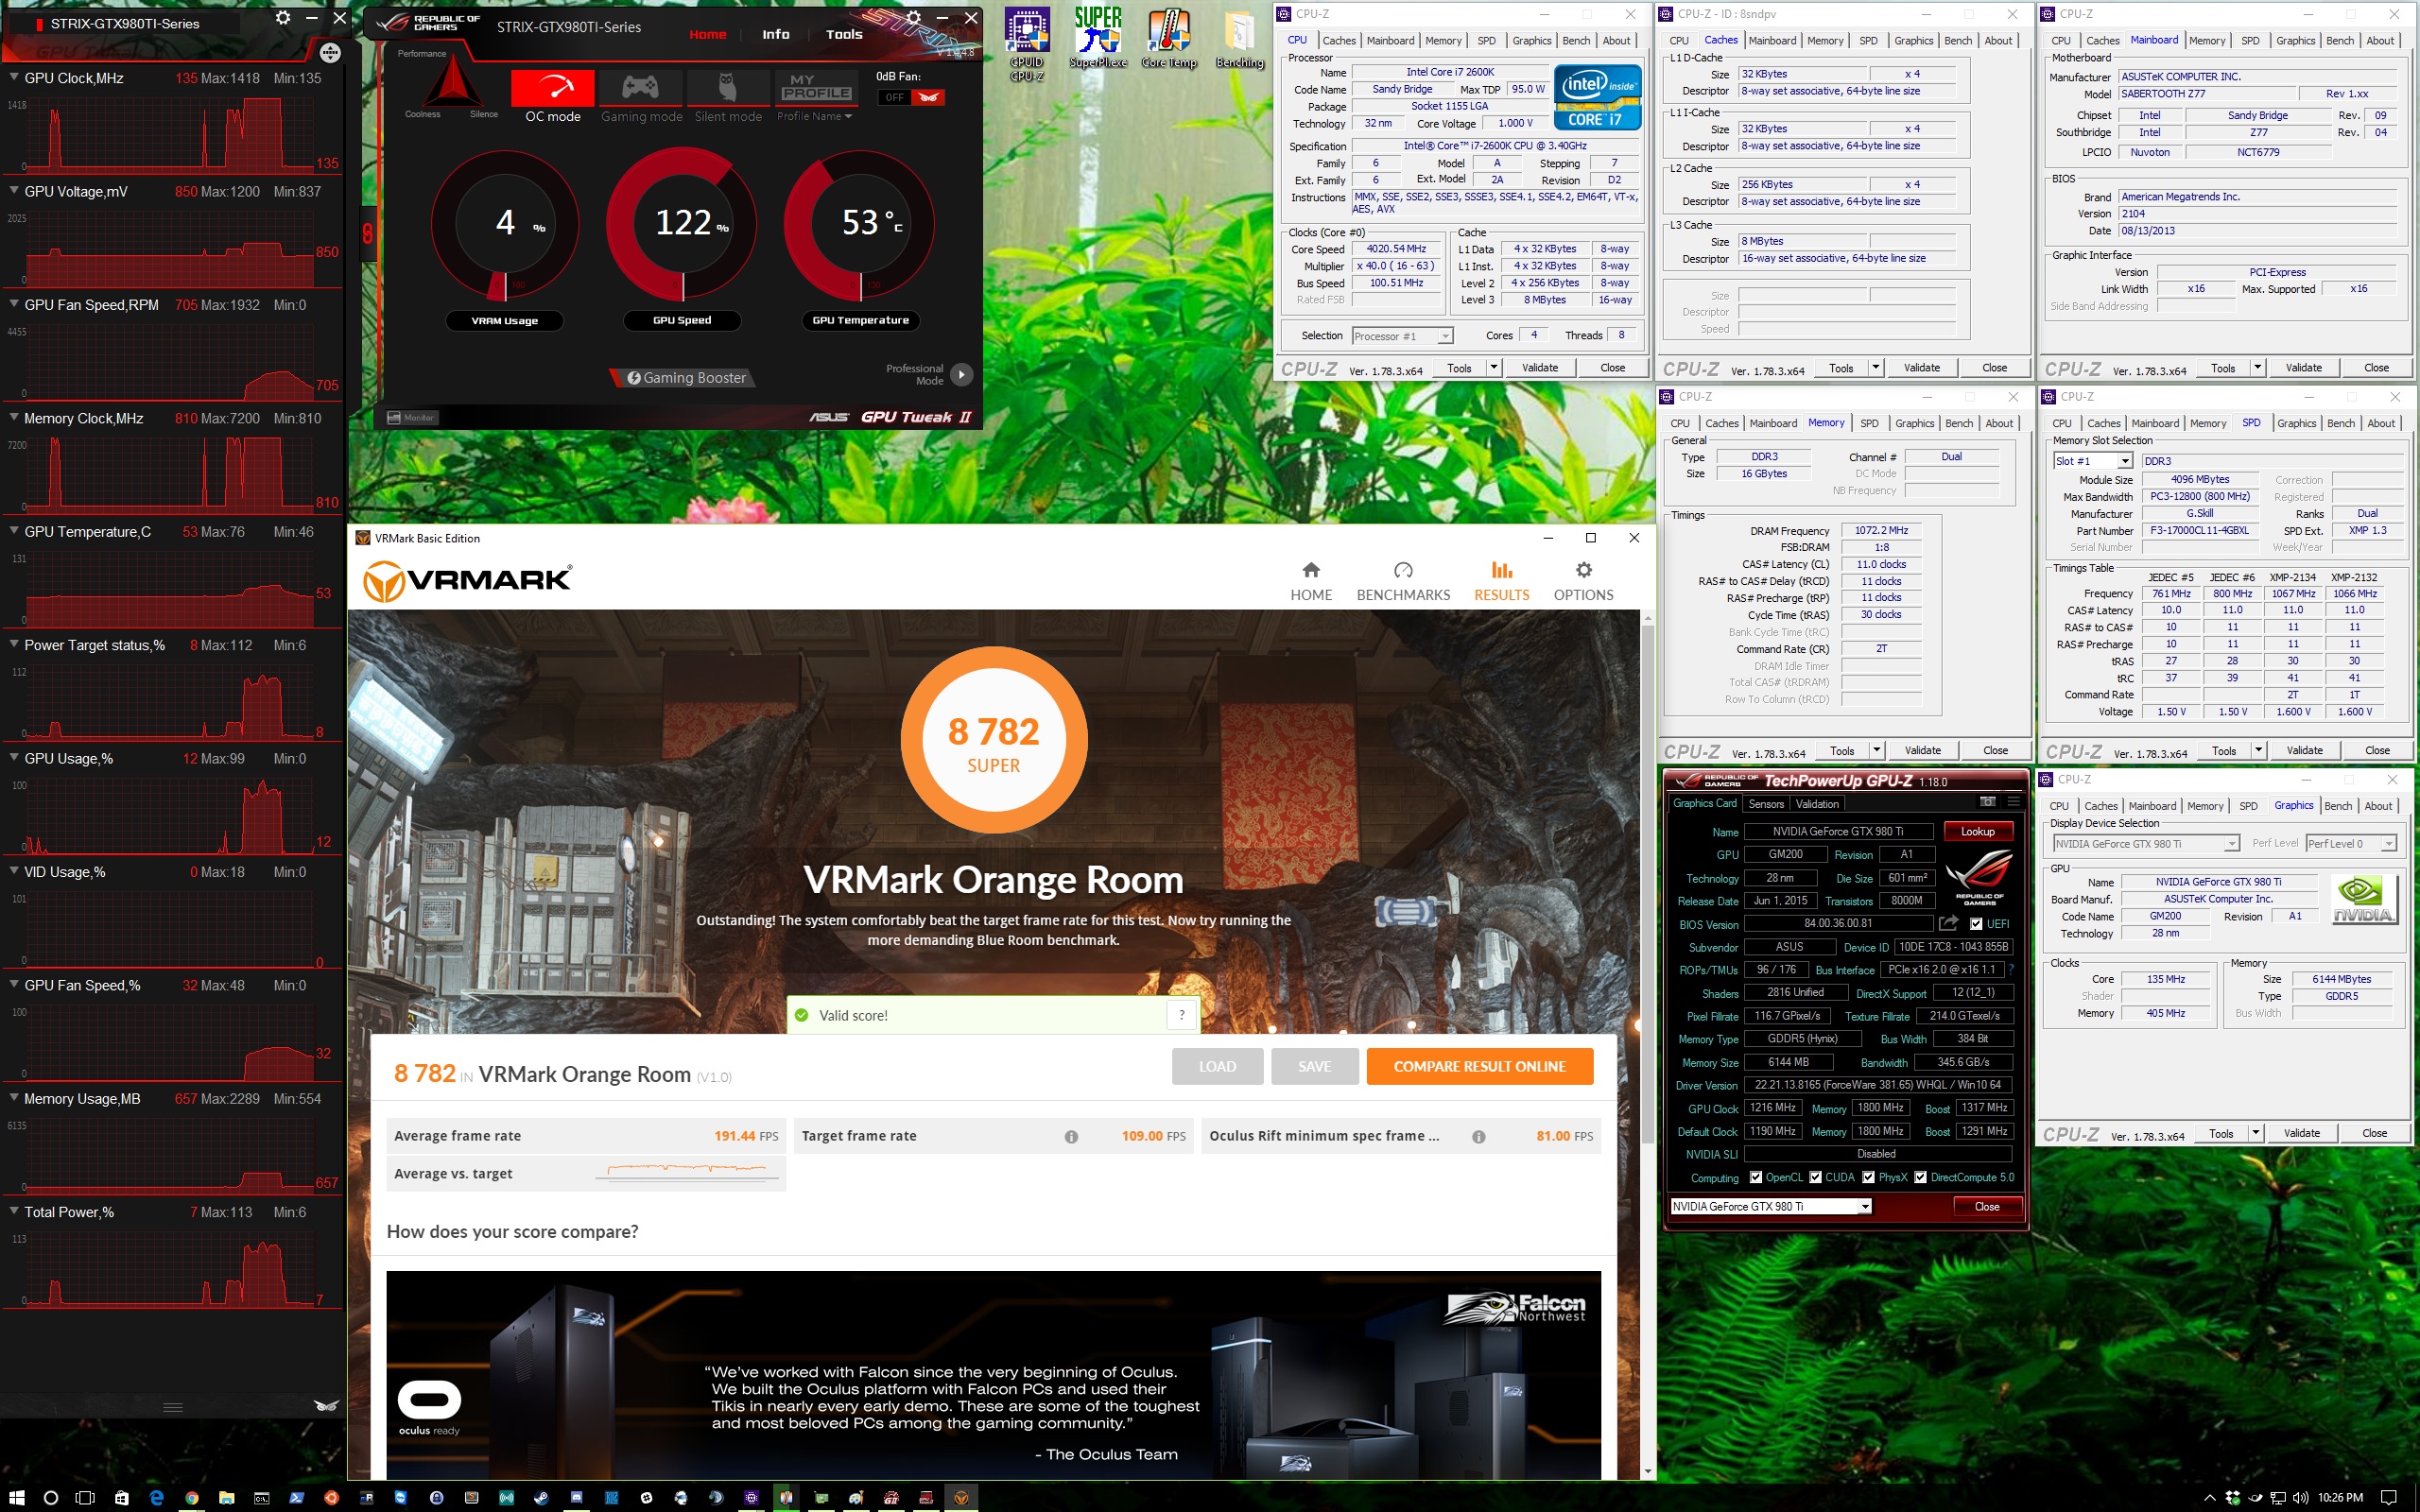Collapse the GPU Clock graph

(14, 78)
